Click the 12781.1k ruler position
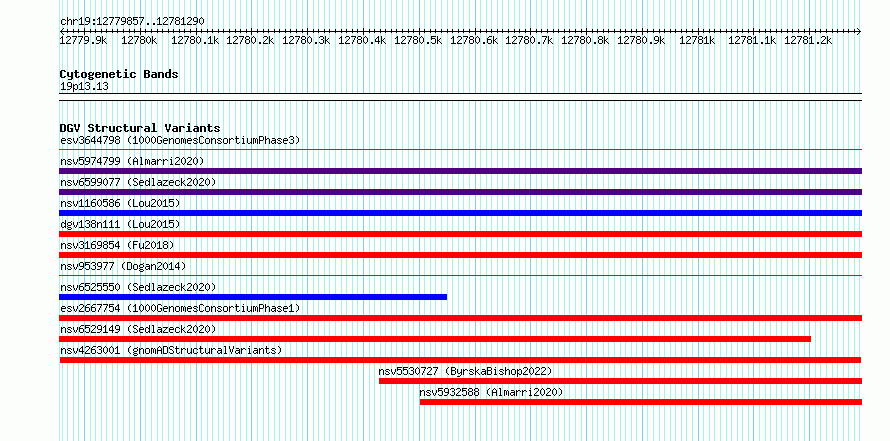The image size is (890, 441). 752,40
